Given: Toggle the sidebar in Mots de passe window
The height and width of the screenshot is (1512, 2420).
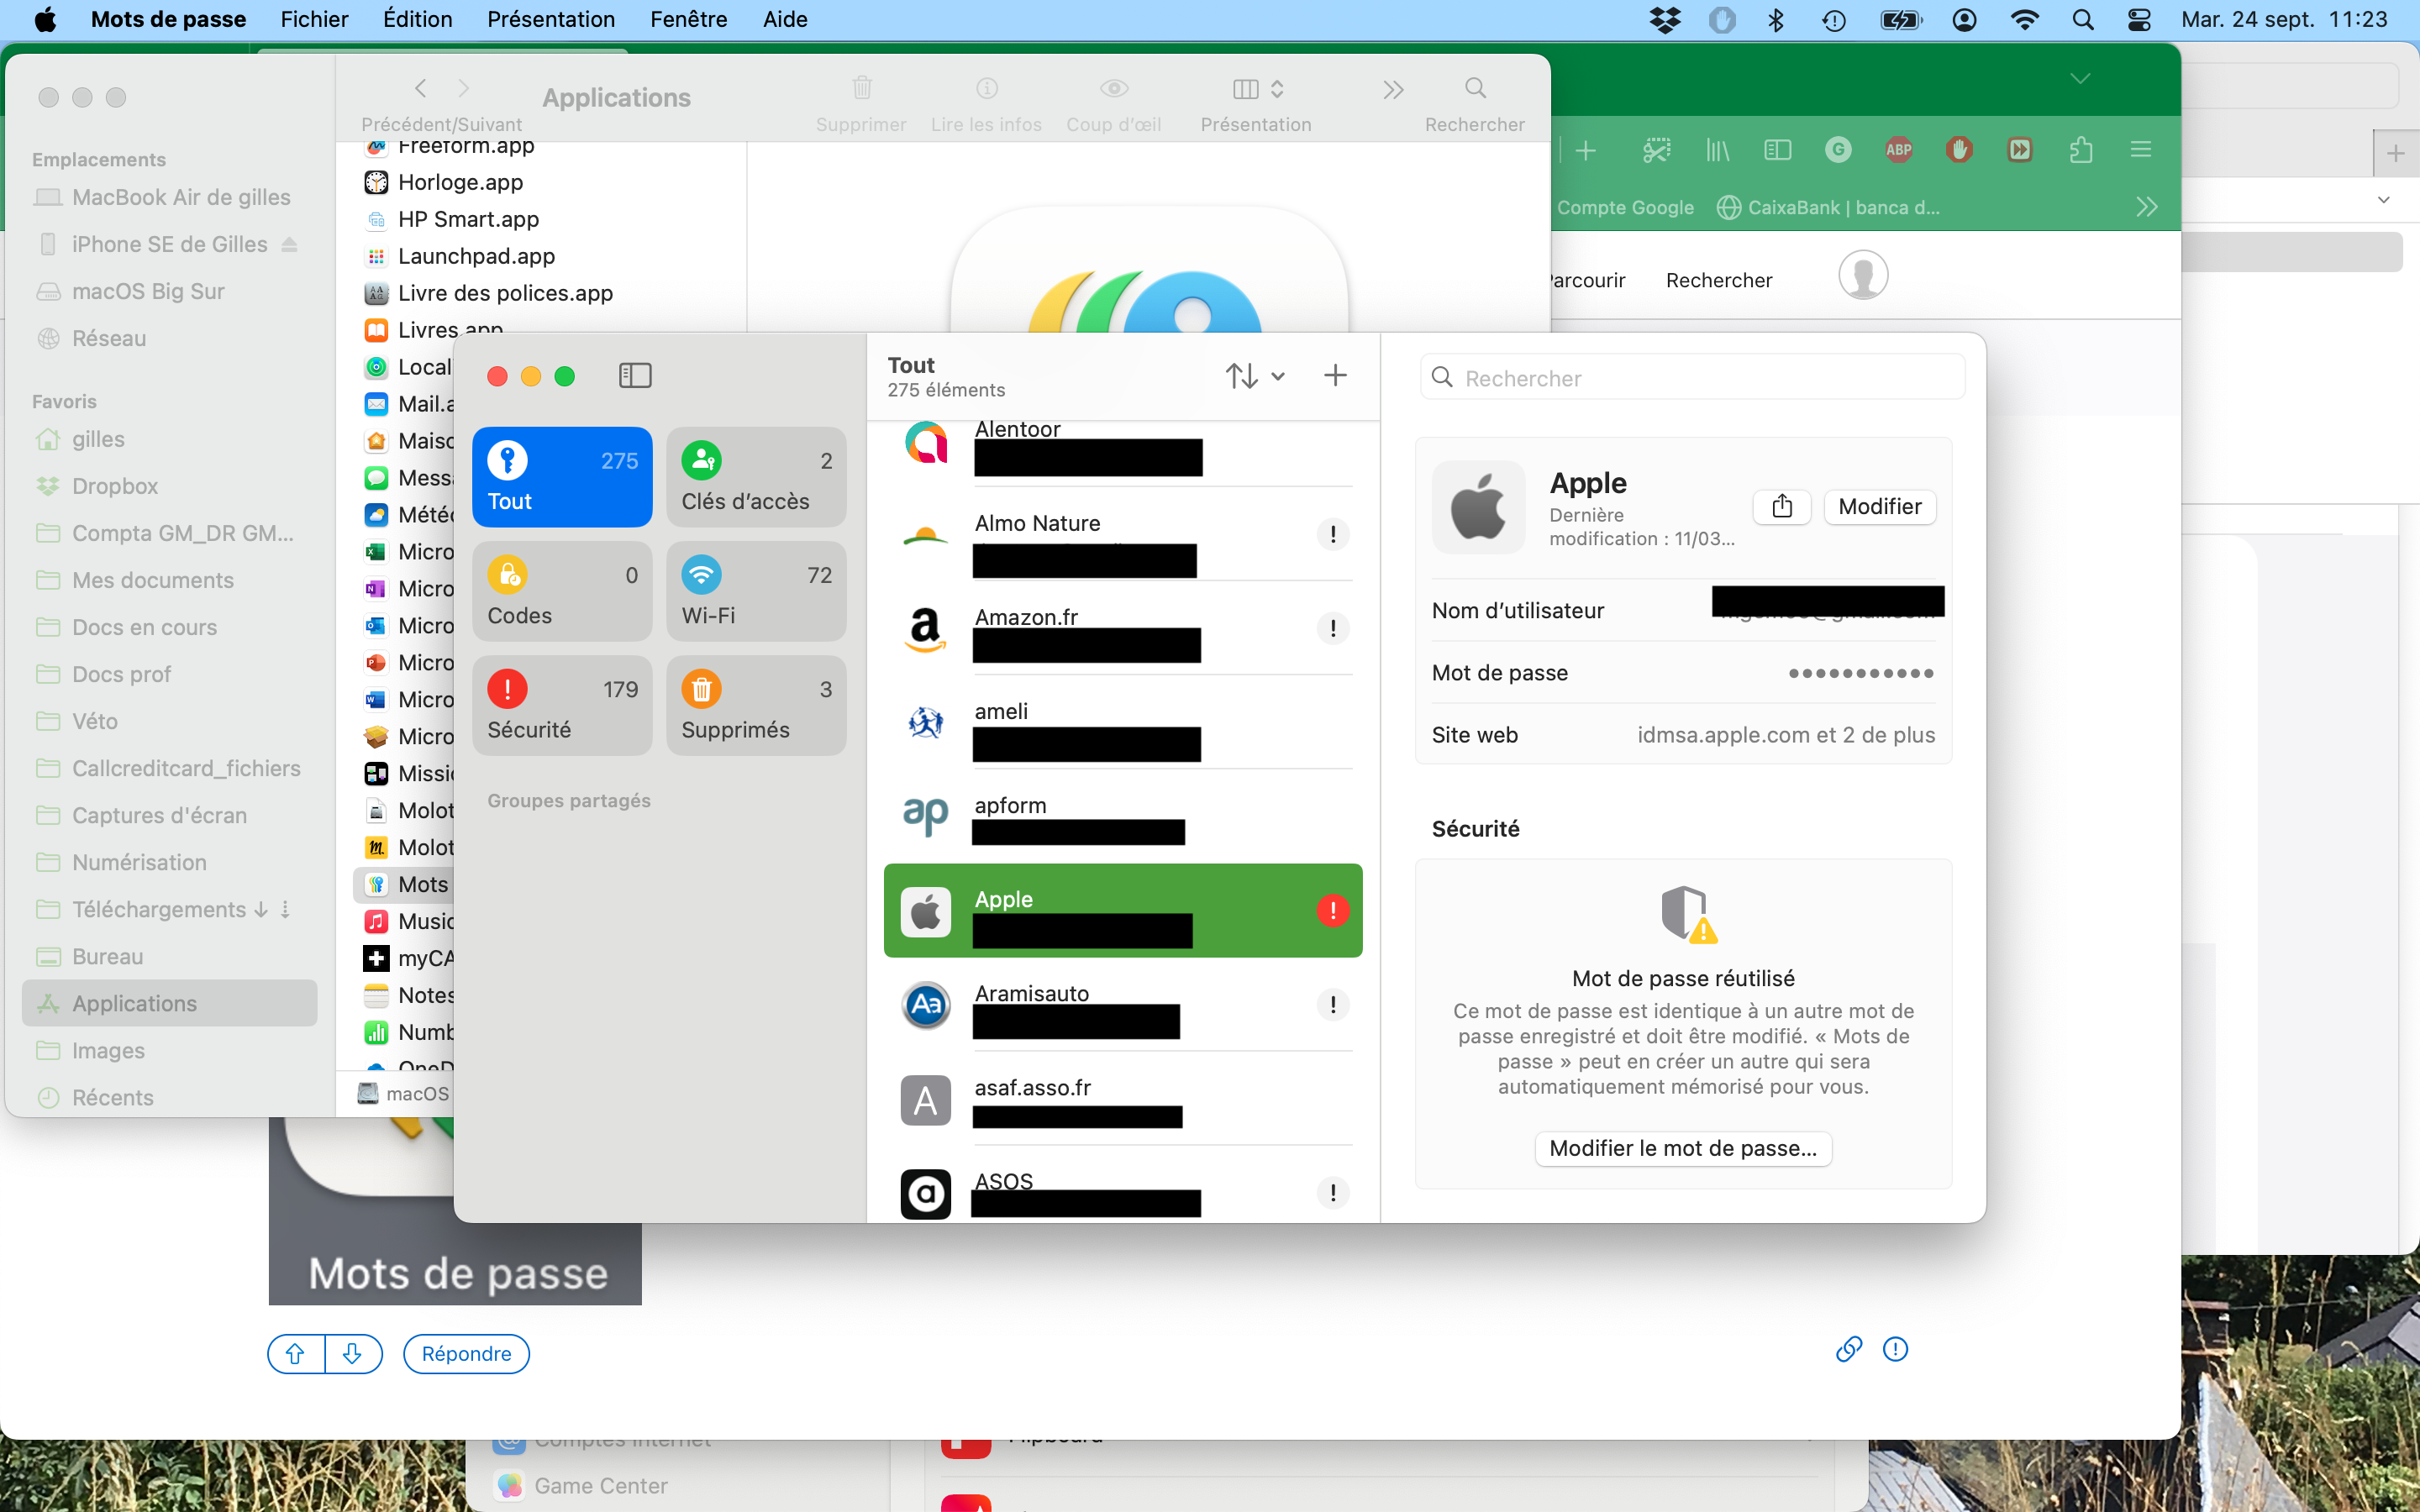Looking at the screenshot, I should (x=635, y=375).
